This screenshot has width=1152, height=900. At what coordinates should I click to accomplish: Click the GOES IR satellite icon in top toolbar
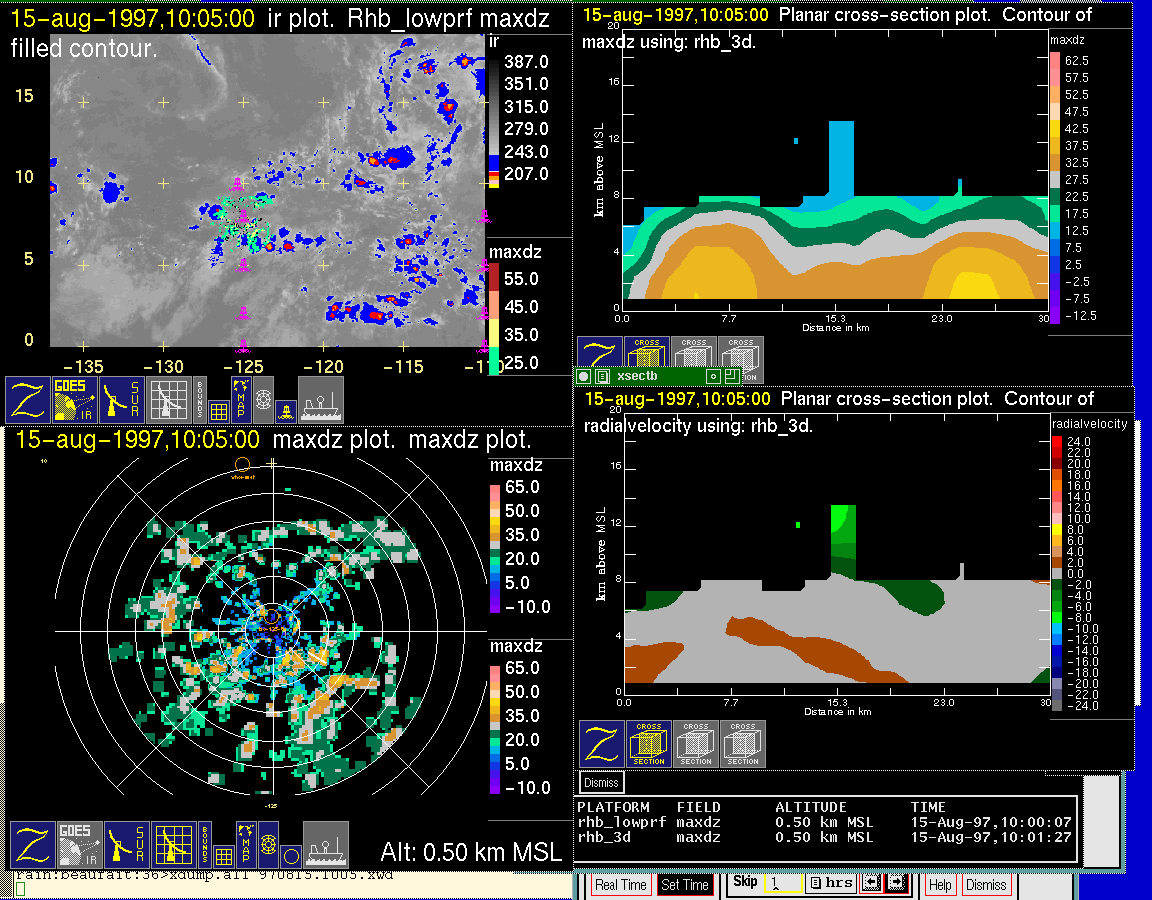point(76,400)
